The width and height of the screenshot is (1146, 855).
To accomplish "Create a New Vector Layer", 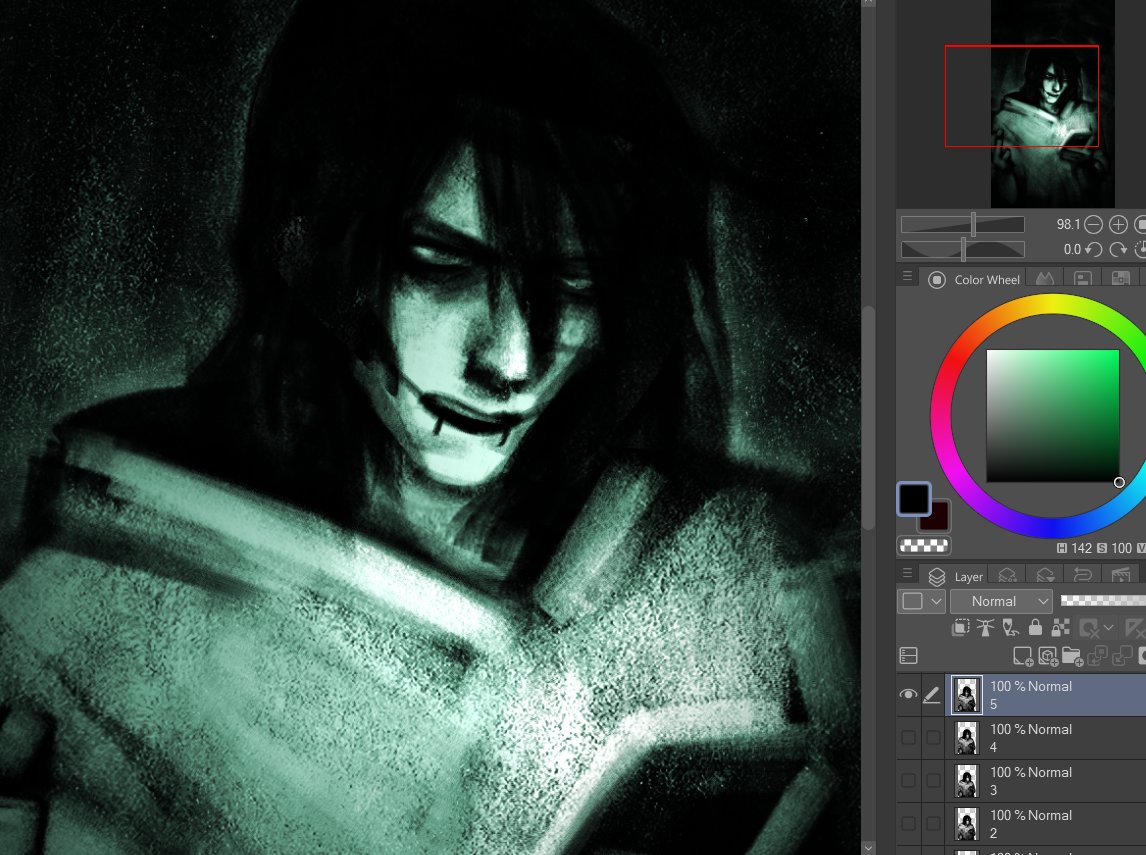I will (x=1047, y=656).
